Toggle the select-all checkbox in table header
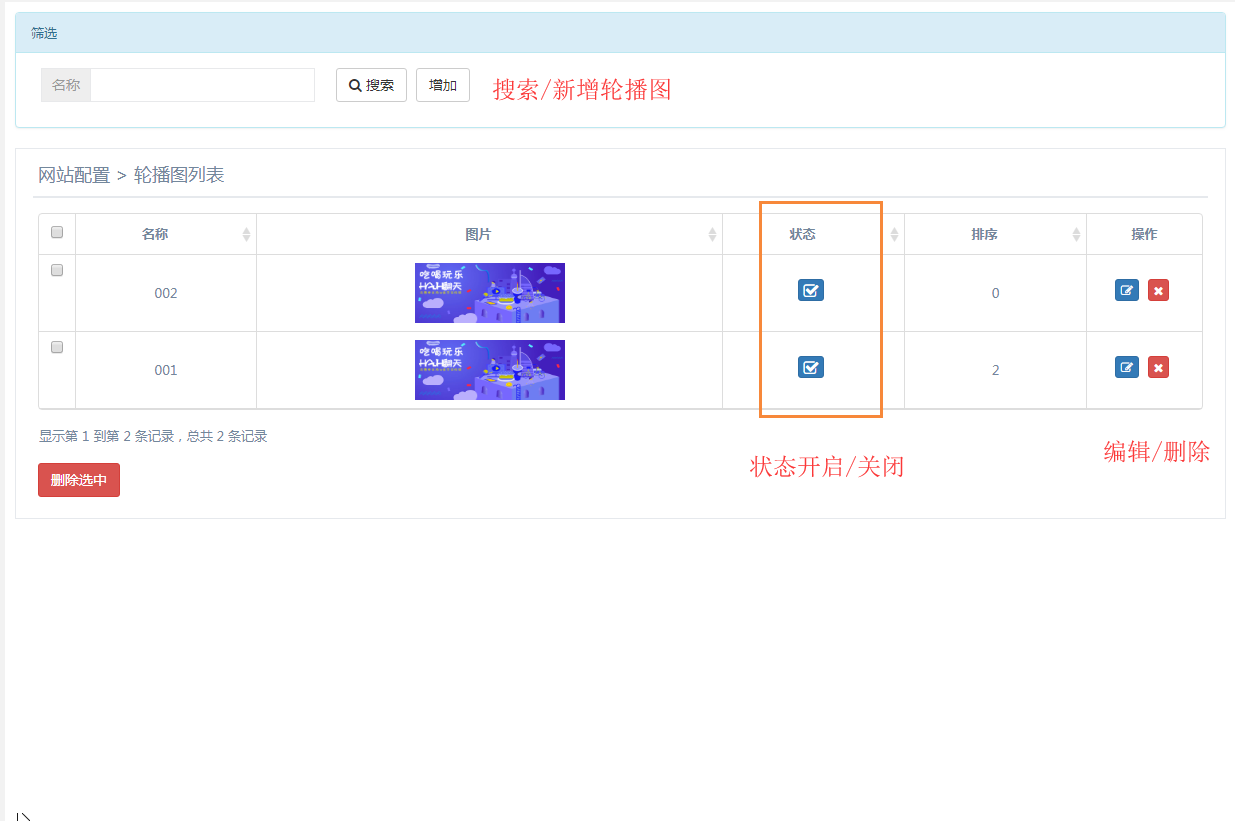The width and height of the screenshot is (1235, 821). [x=57, y=232]
